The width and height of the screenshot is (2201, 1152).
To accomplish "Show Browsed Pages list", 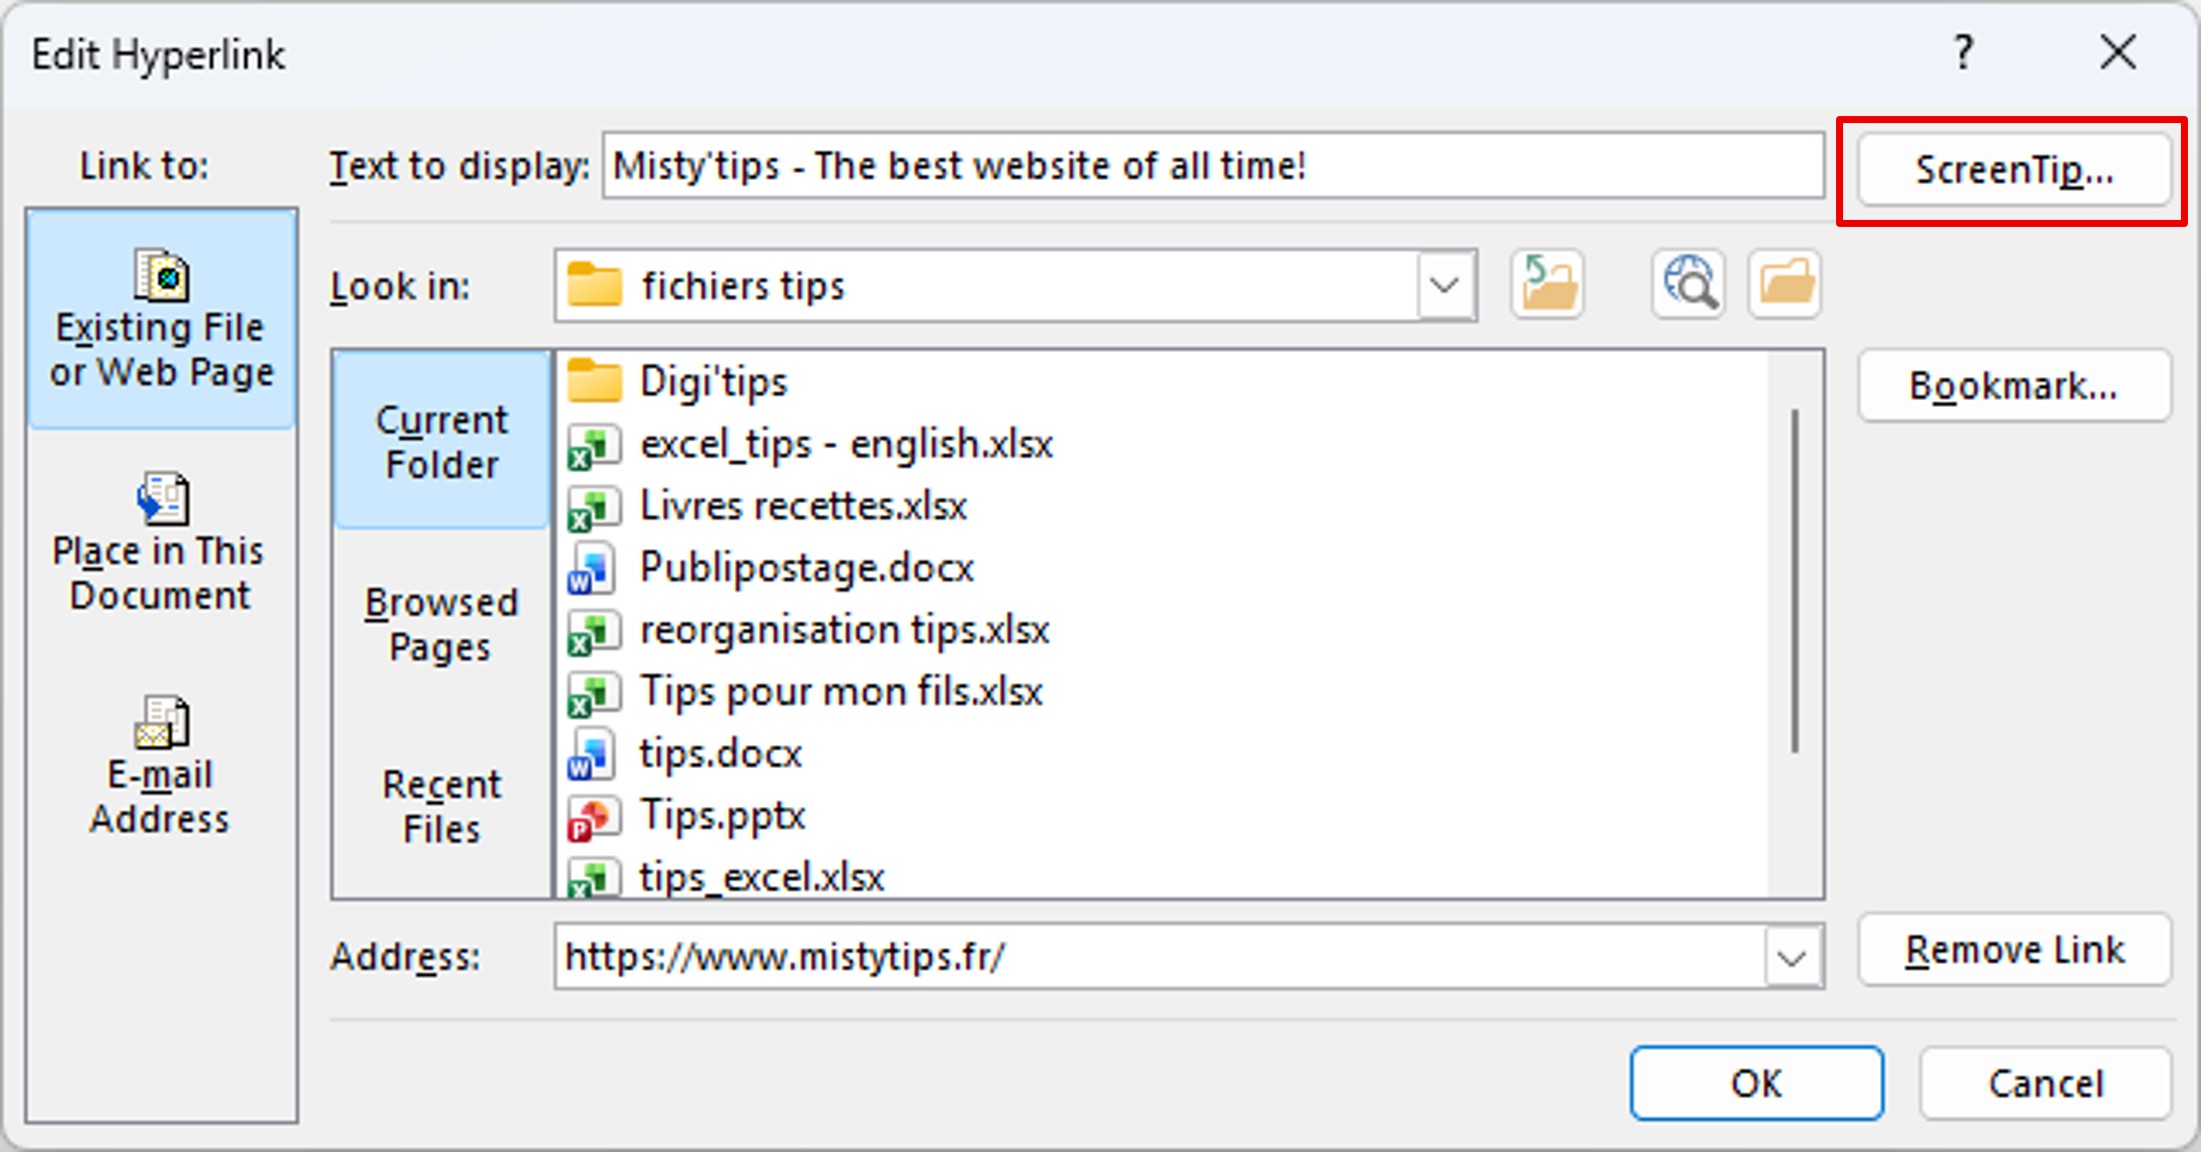I will [x=441, y=623].
